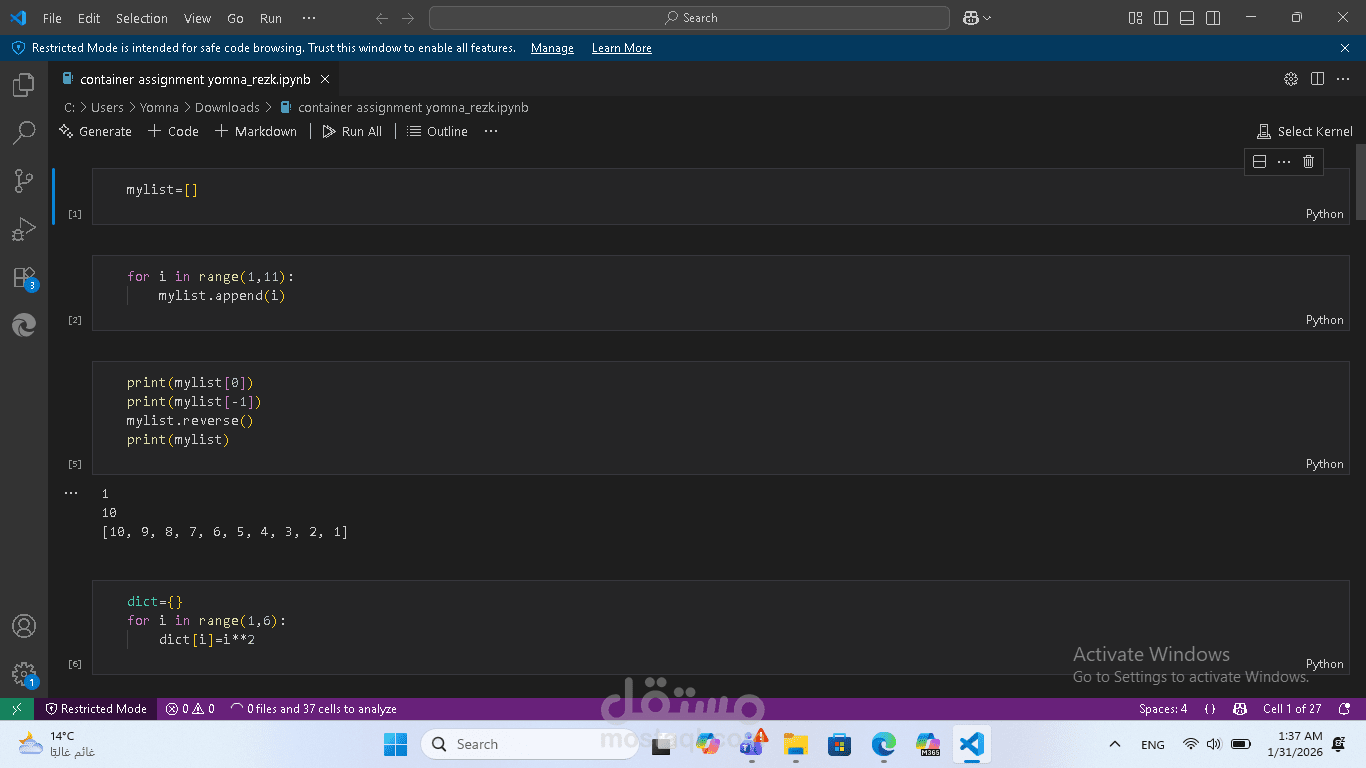This screenshot has height=768, width=1366.
Task: Click the vertical scrollbar thumb of notebook
Action: [x=1360, y=182]
